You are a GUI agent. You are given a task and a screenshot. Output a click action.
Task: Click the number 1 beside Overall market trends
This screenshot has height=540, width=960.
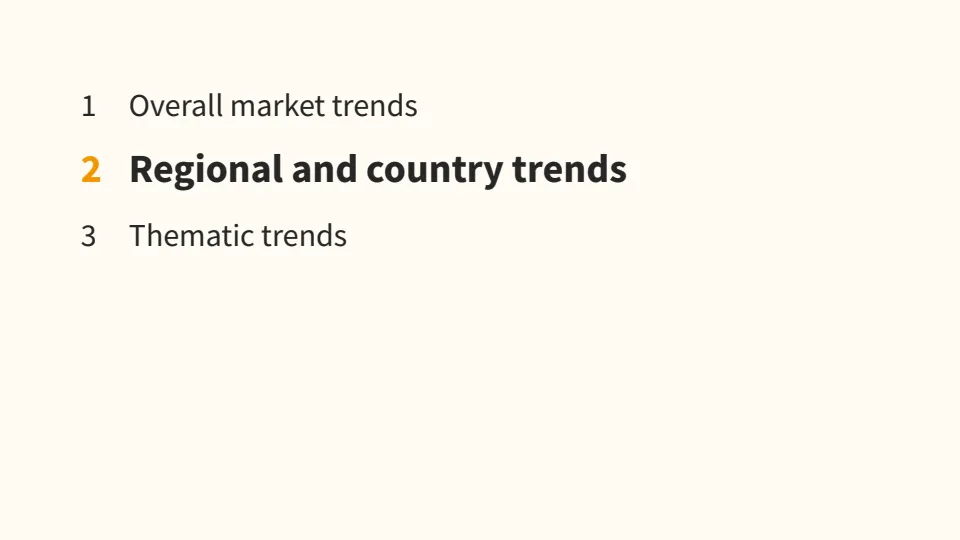89,107
